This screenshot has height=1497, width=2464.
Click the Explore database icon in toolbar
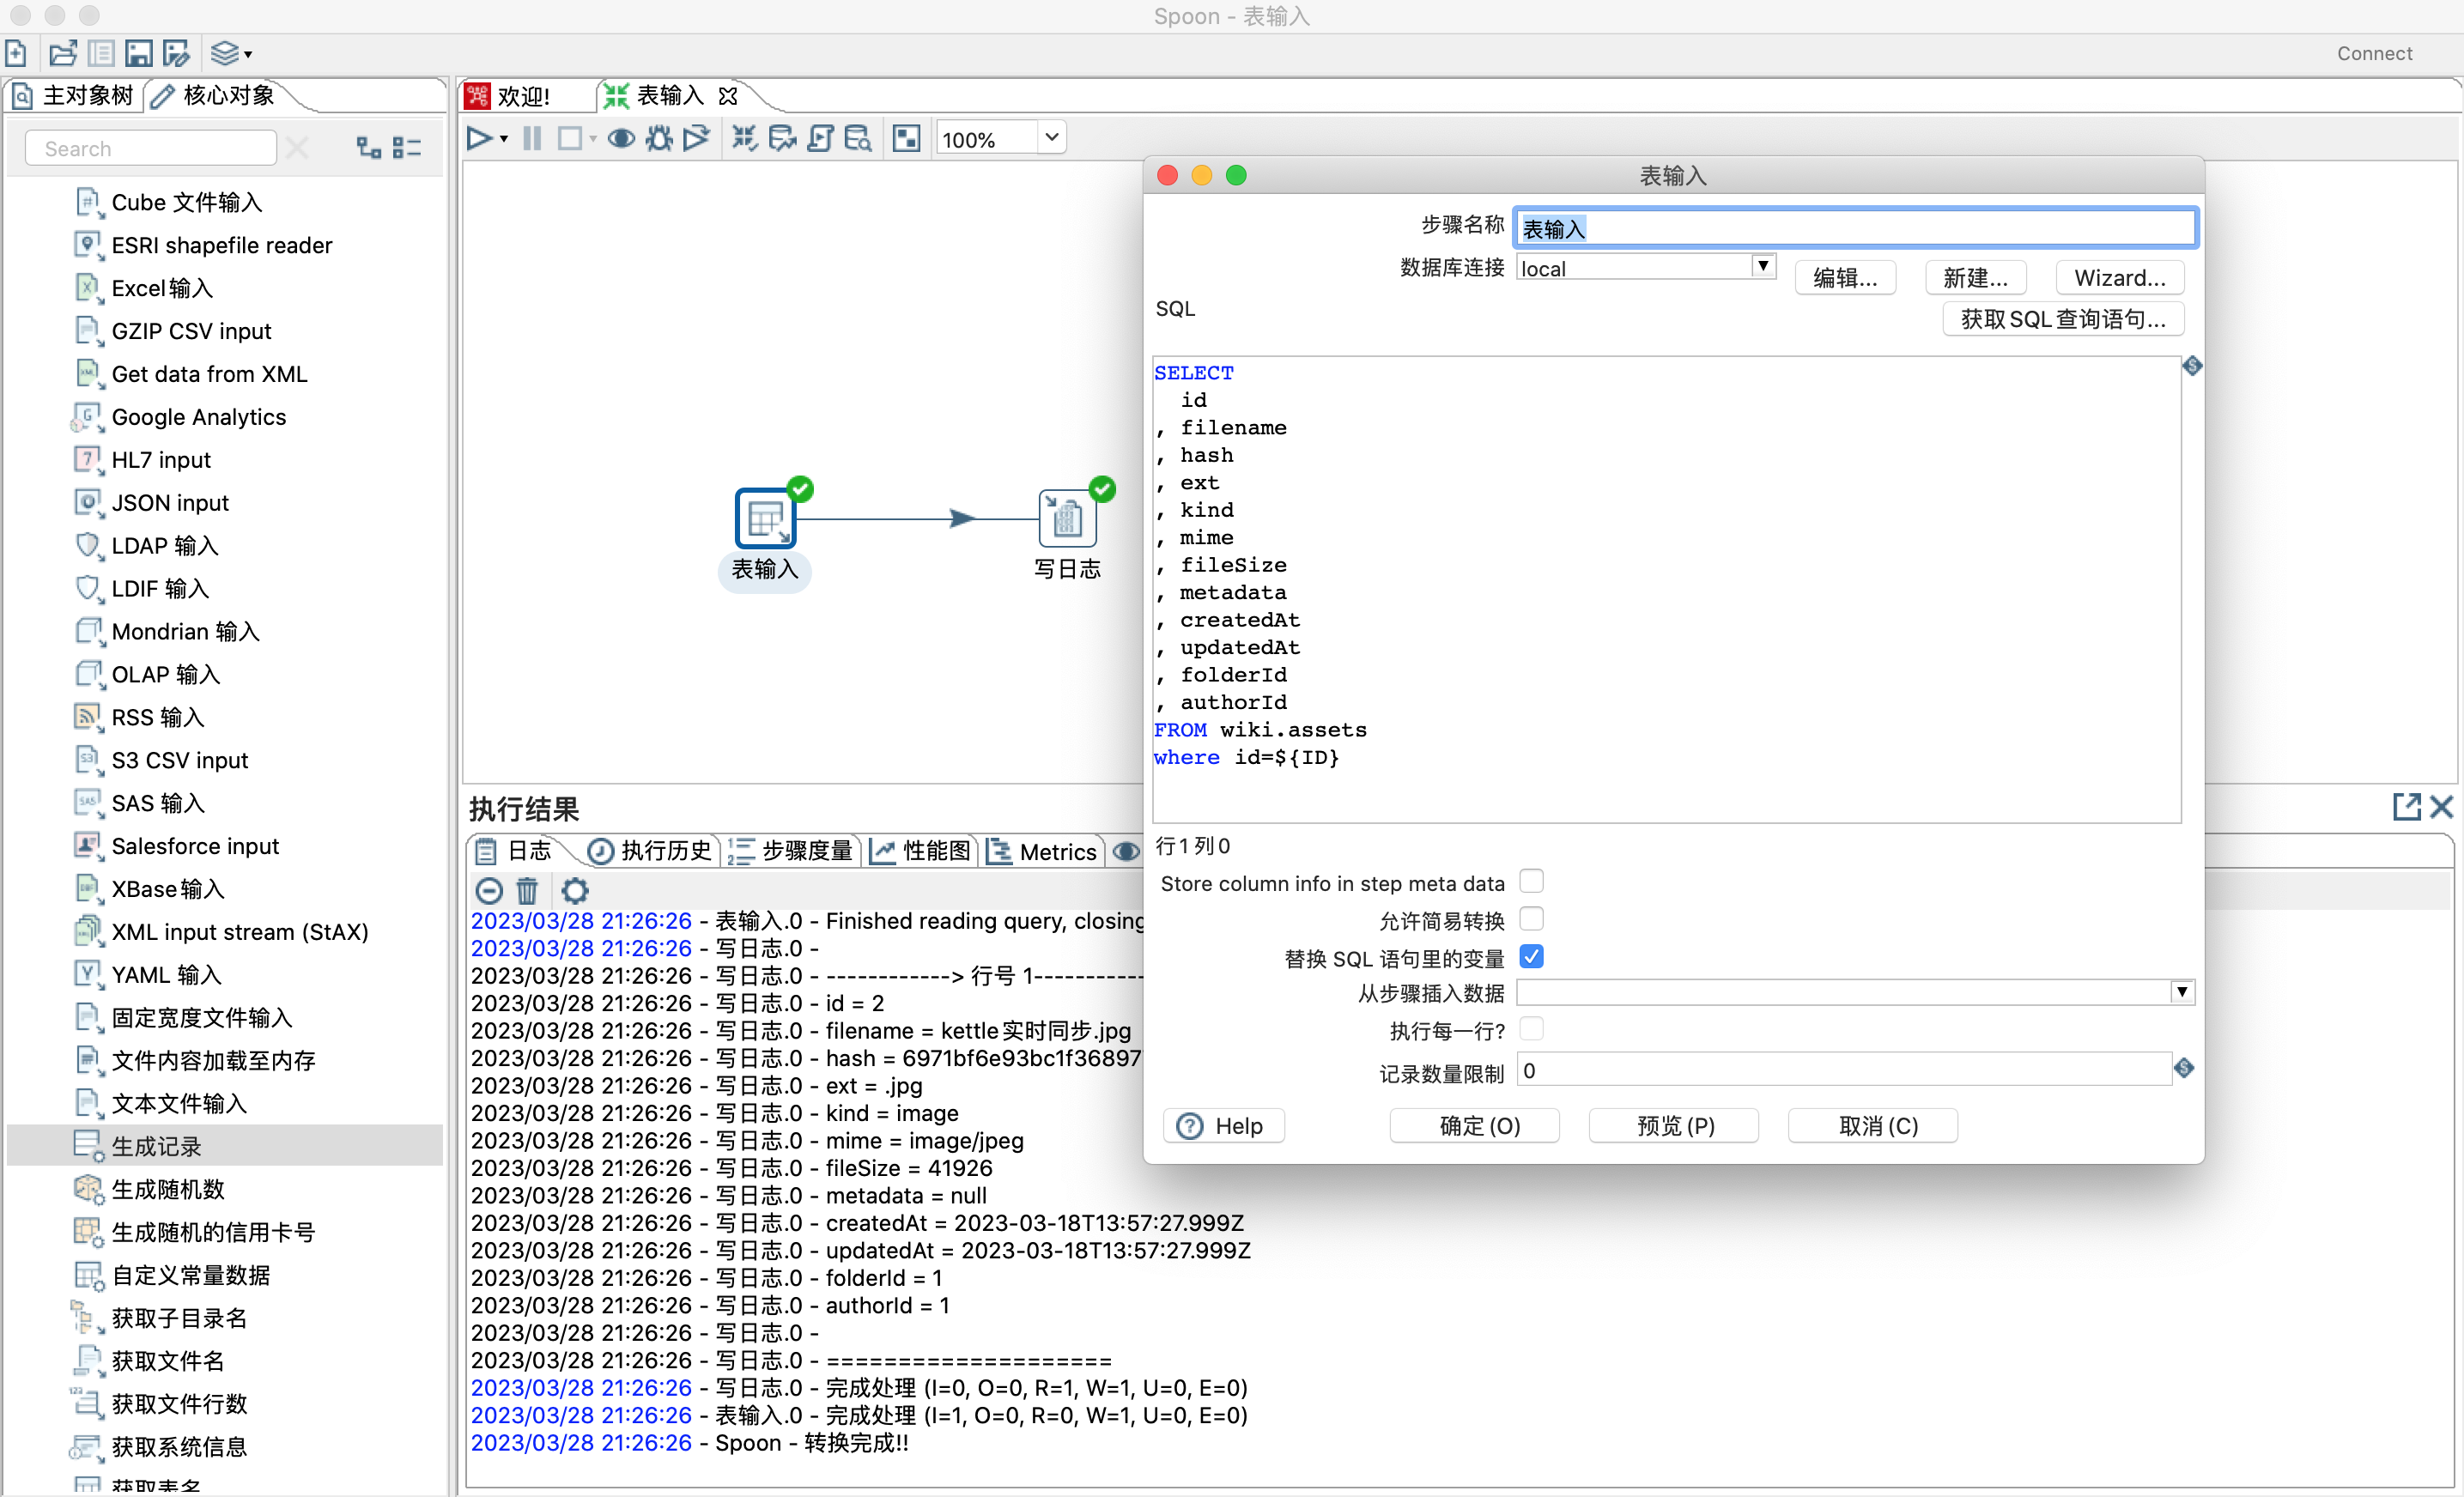(857, 138)
